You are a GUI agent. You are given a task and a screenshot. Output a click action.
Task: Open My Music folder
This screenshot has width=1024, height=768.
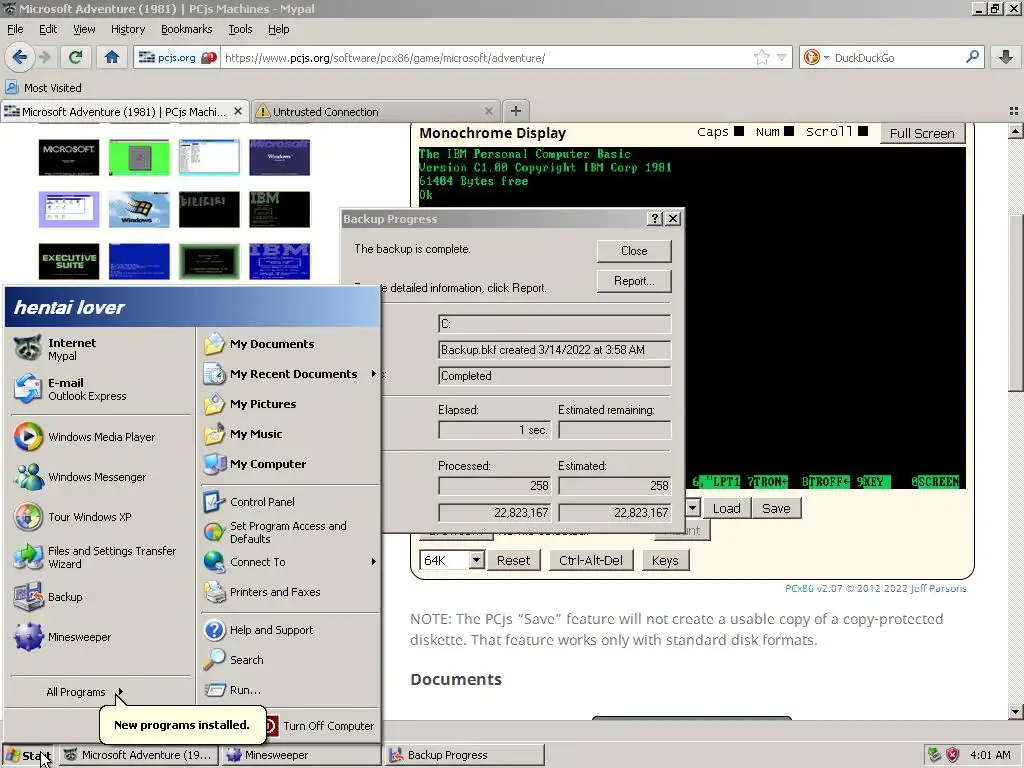(x=289, y=434)
